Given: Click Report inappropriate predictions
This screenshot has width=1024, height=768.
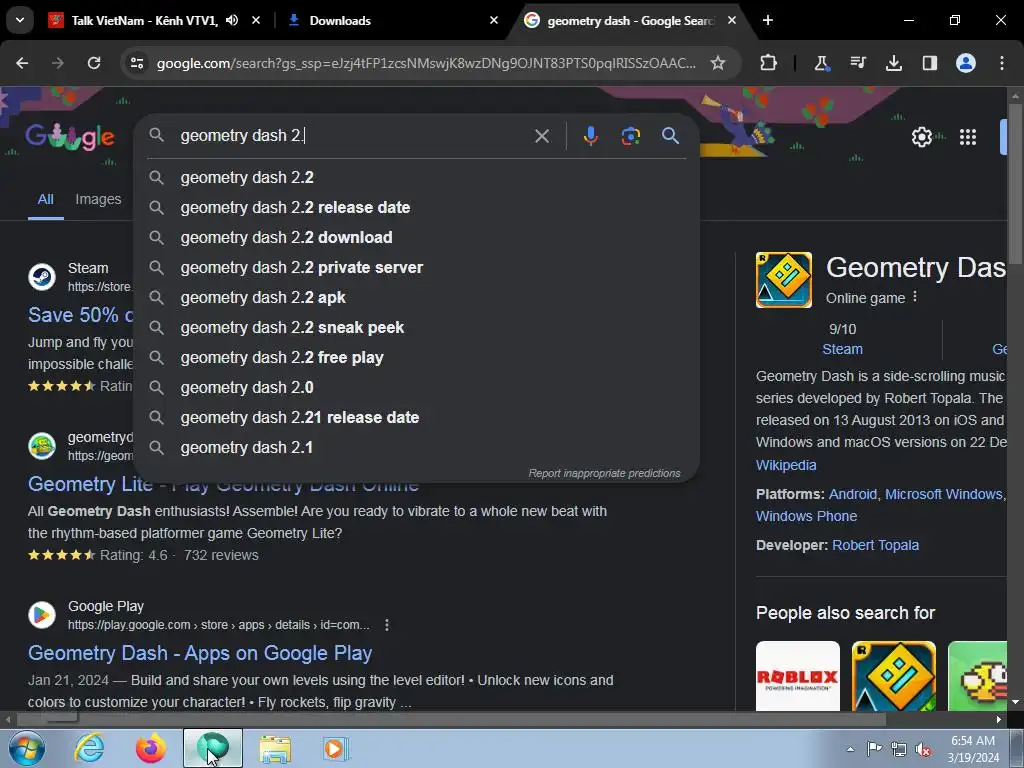Looking at the screenshot, I should coord(604,473).
